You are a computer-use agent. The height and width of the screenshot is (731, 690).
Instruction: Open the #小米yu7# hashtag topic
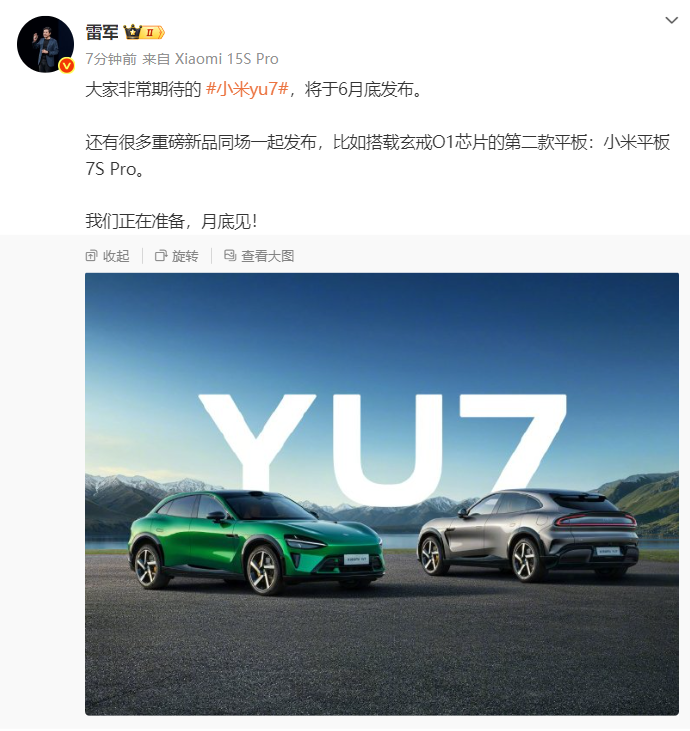(247, 89)
